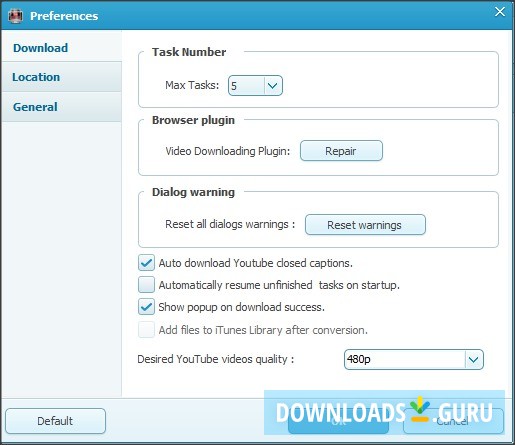
Task: Close the Preferences dialog
Action: (500, 12)
